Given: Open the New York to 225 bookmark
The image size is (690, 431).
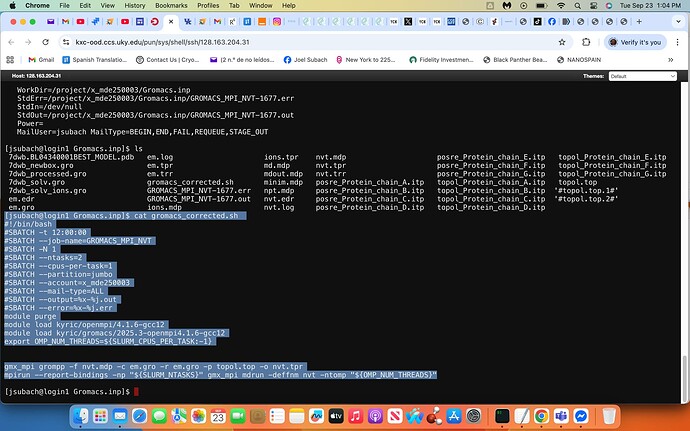Looking at the screenshot, I should click(365, 60).
